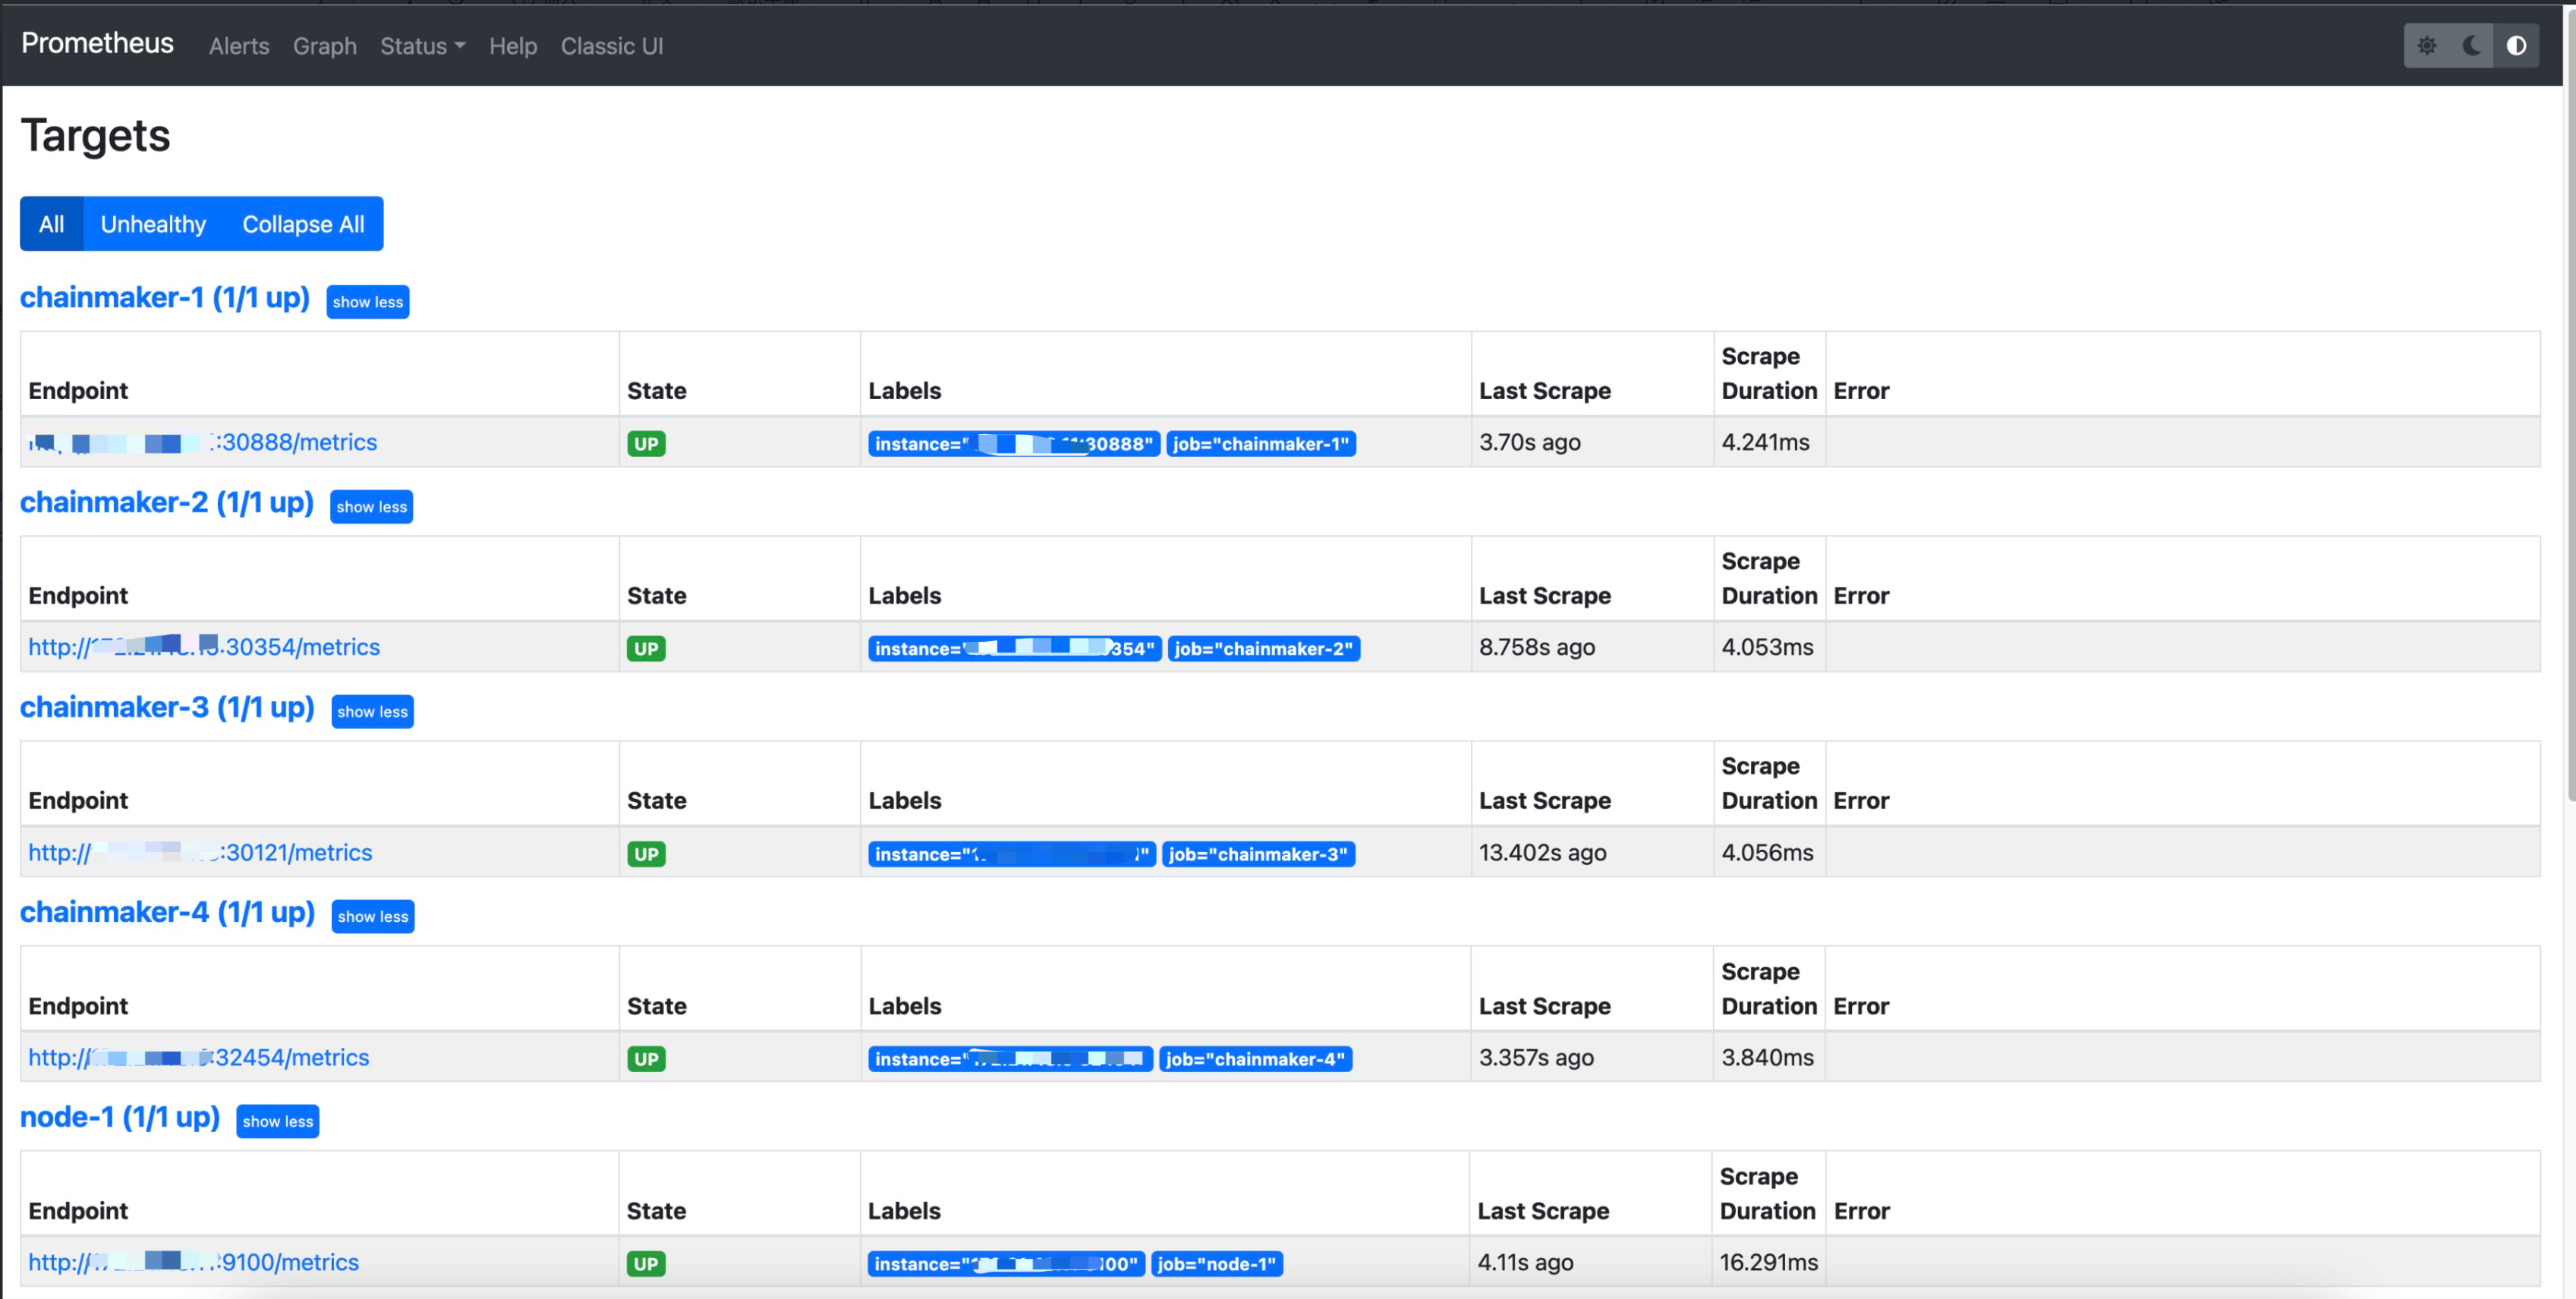Open the Status dropdown menu
This screenshot has width=2576, height=1299.
pyautogui.click(x=422, y=46)
